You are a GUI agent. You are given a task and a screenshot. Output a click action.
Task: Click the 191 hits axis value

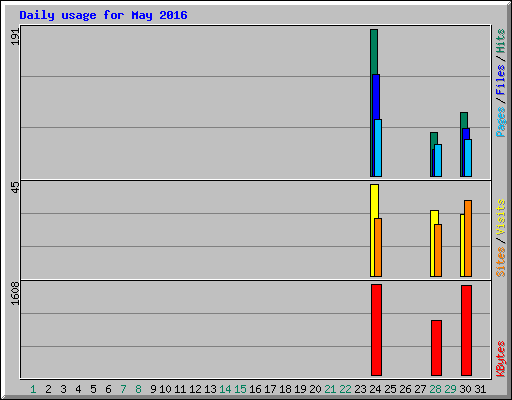[x=15, y=37]
